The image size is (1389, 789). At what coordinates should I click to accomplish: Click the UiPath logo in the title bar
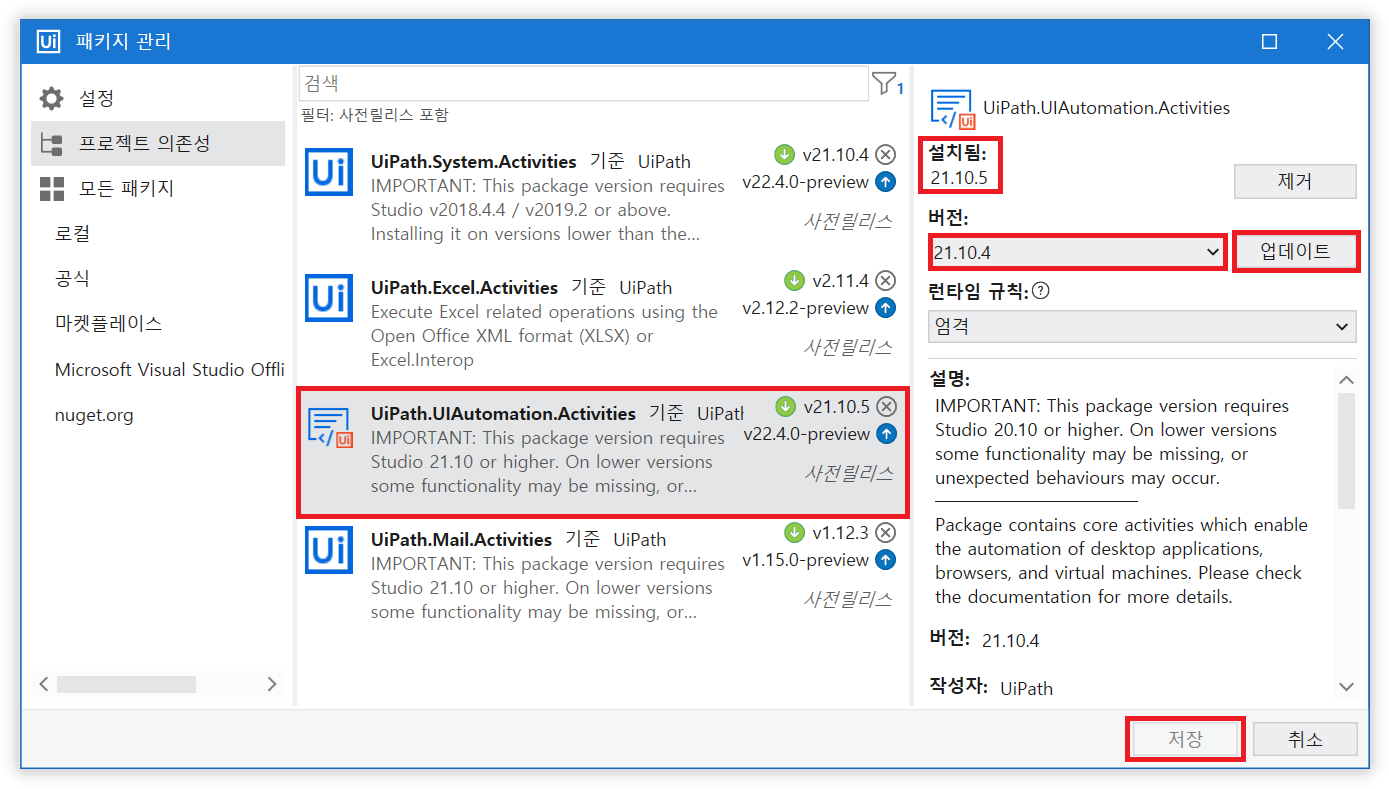coord(48,41)
